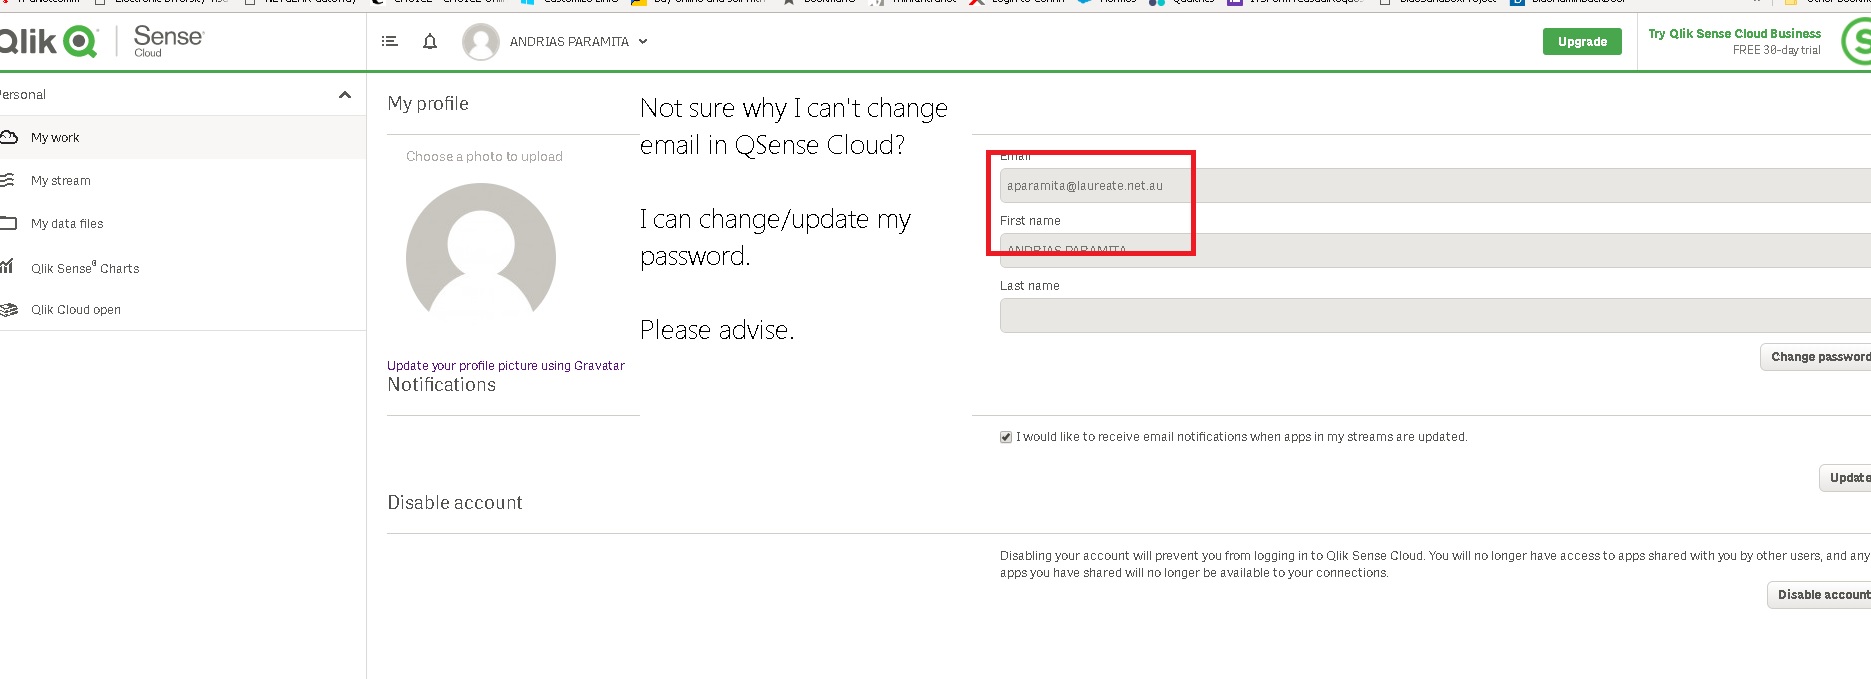Screen dimensions: 1871x679
Task: Collapse the Personal section
Action: click(345, 95)
